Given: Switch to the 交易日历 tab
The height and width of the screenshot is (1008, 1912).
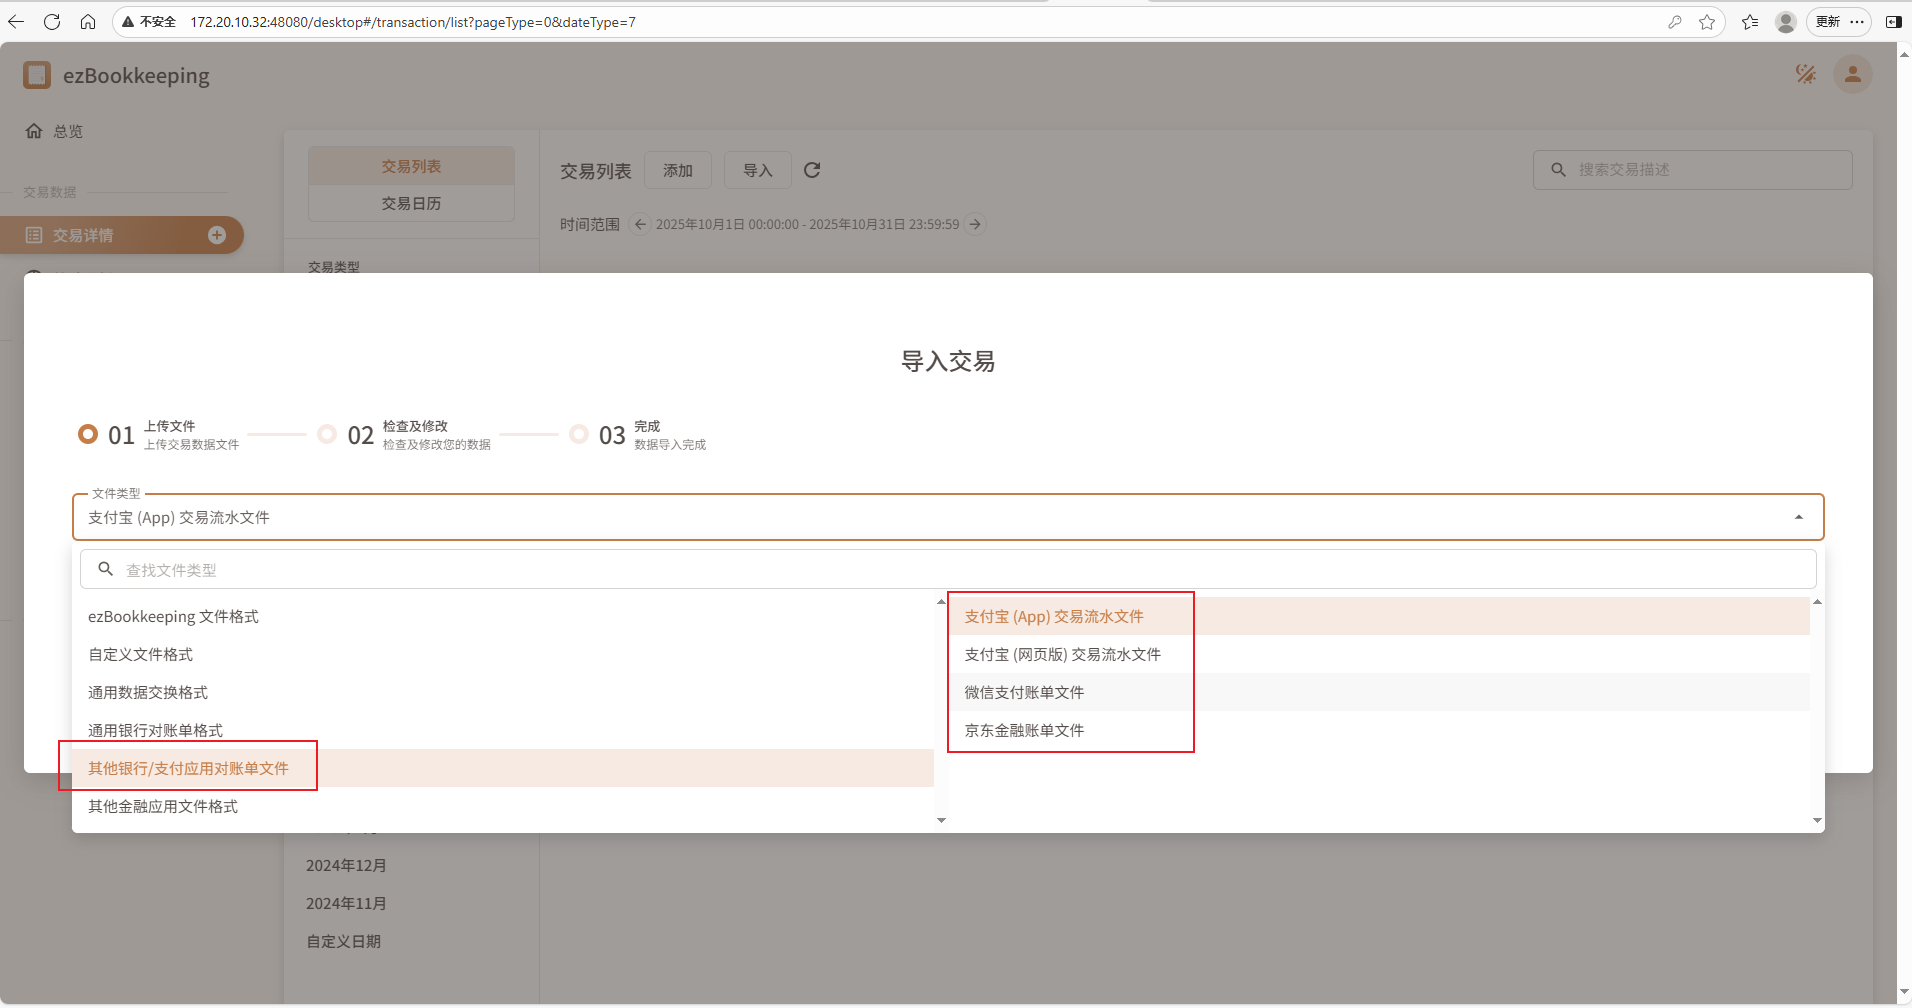Looking at the screenshot, I should pos(410,203).
